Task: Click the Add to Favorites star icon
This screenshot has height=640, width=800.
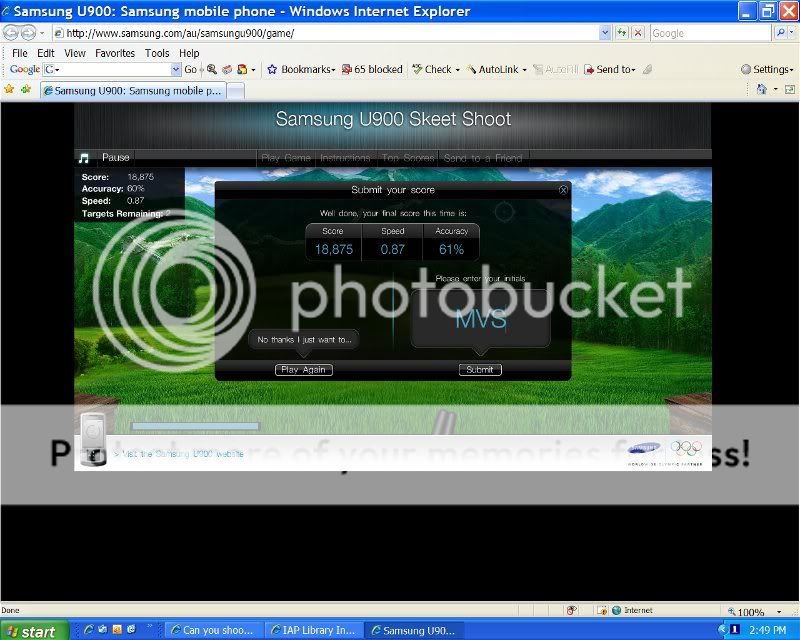Action: tap(26, 90)
